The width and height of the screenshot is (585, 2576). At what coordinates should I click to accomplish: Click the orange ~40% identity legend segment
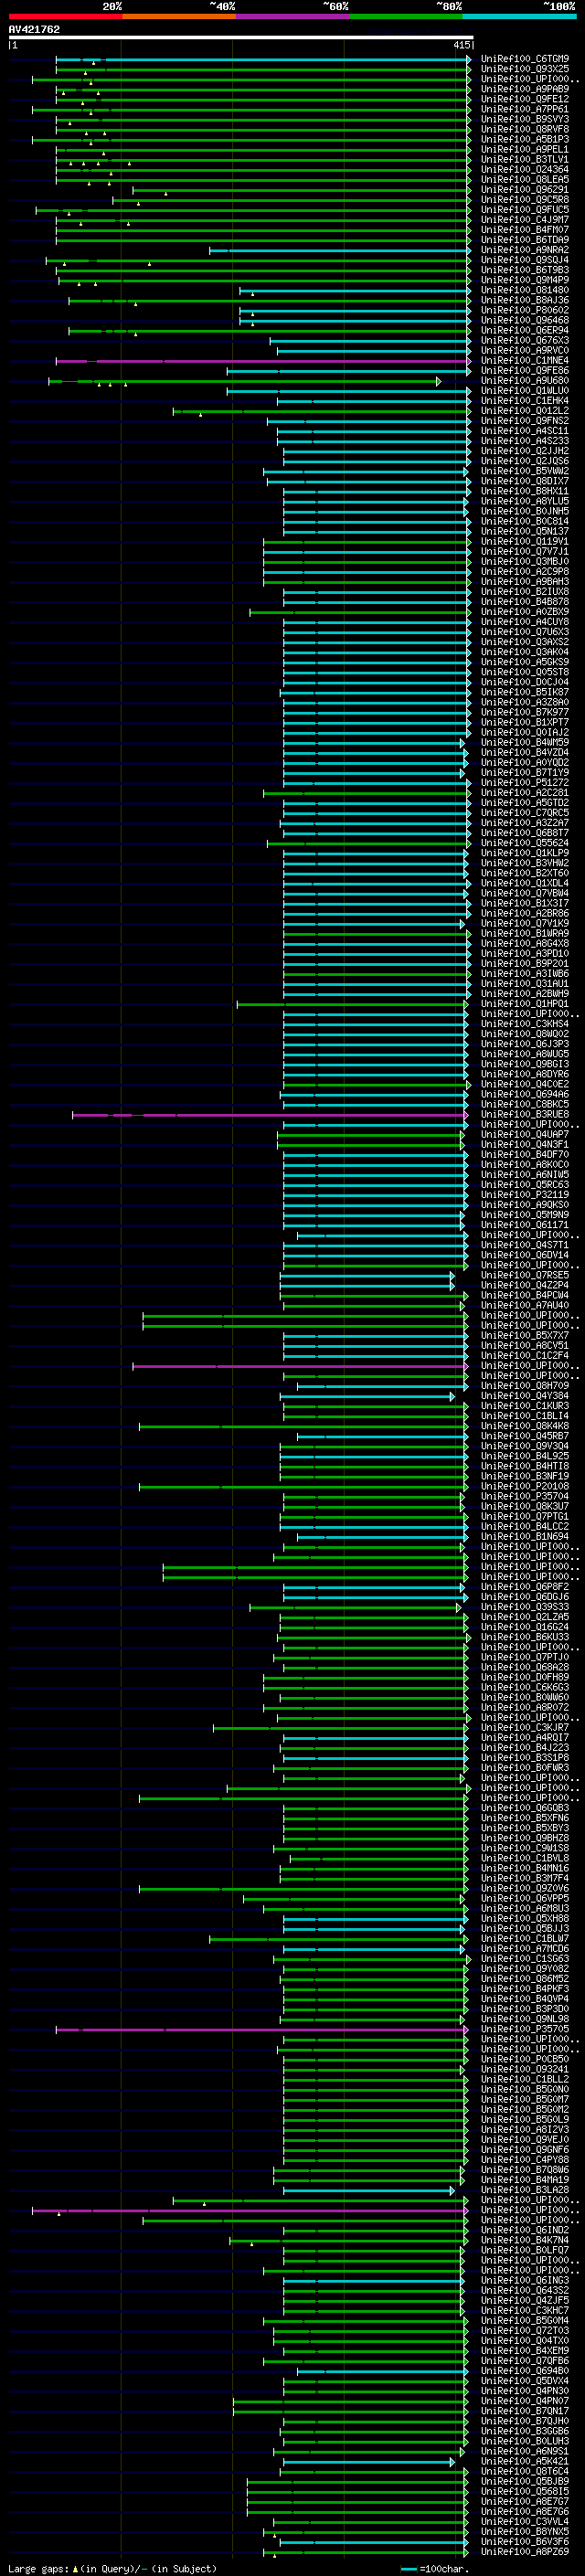[179, 16]
